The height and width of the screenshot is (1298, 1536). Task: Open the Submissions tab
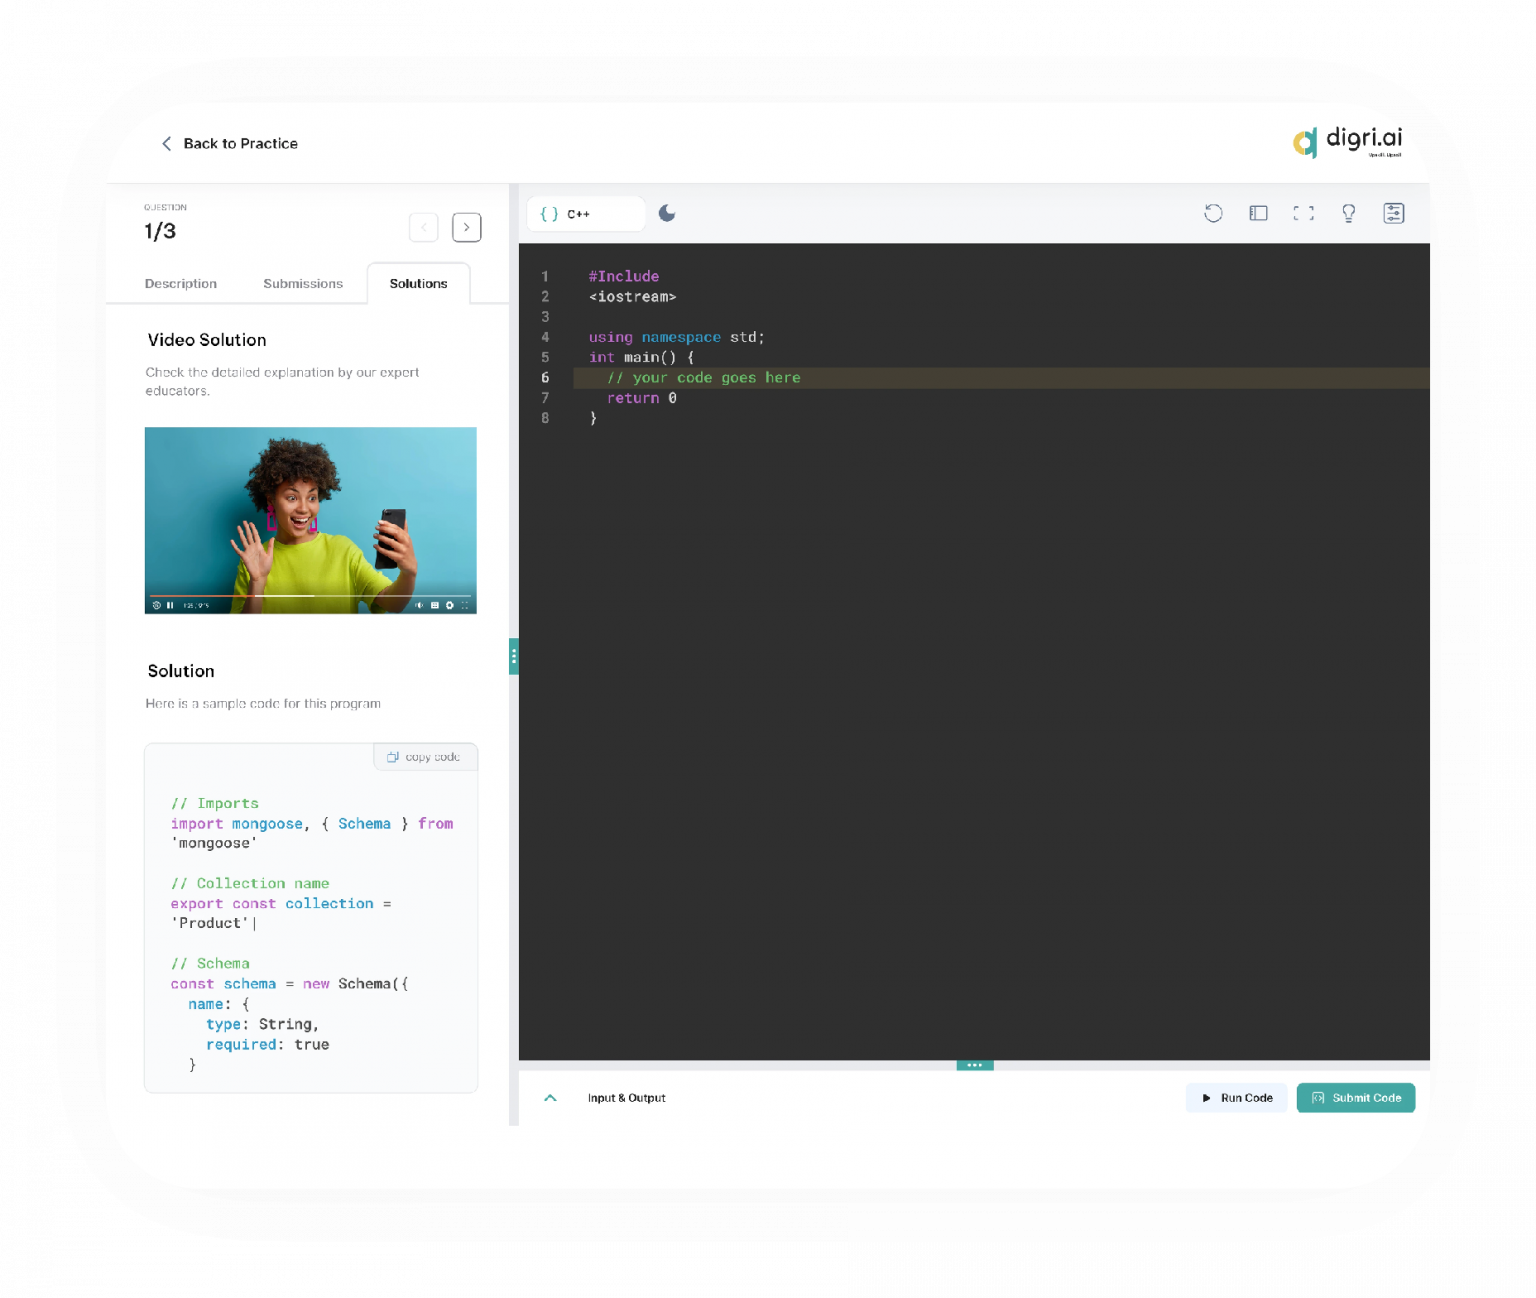coord(303,284)
